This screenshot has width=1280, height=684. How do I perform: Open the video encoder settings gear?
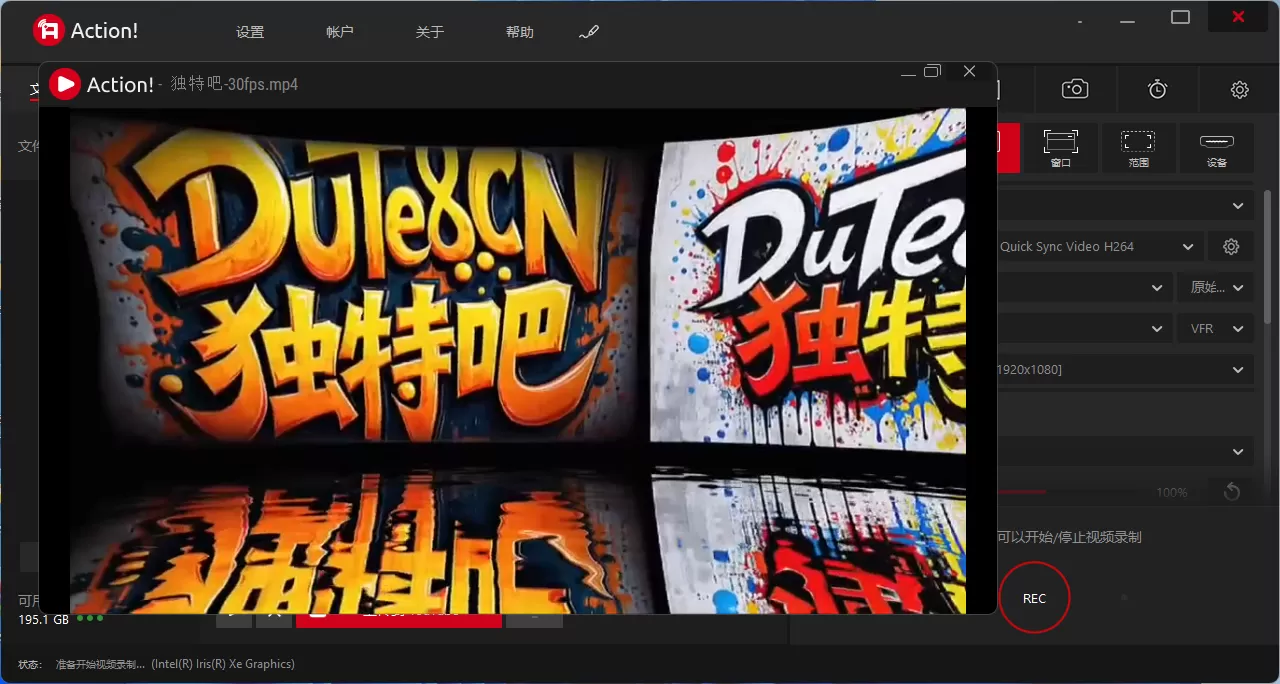point(1231,247)
